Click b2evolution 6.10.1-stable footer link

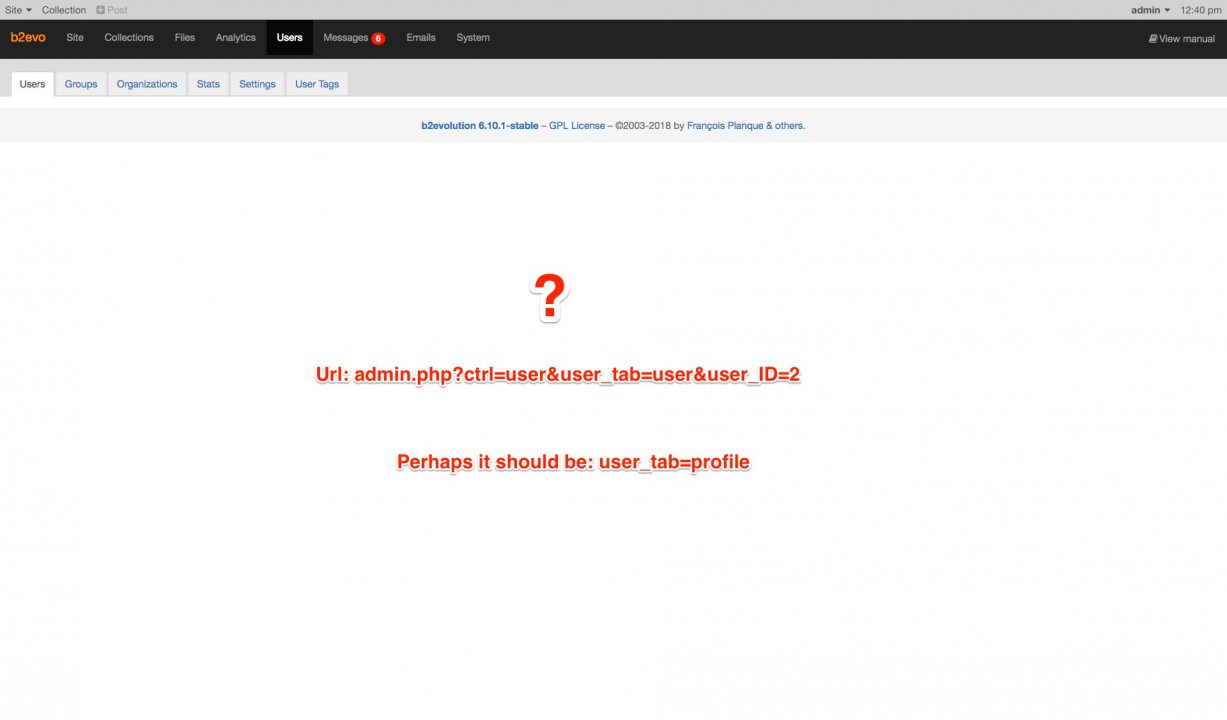tap(480, 126)
